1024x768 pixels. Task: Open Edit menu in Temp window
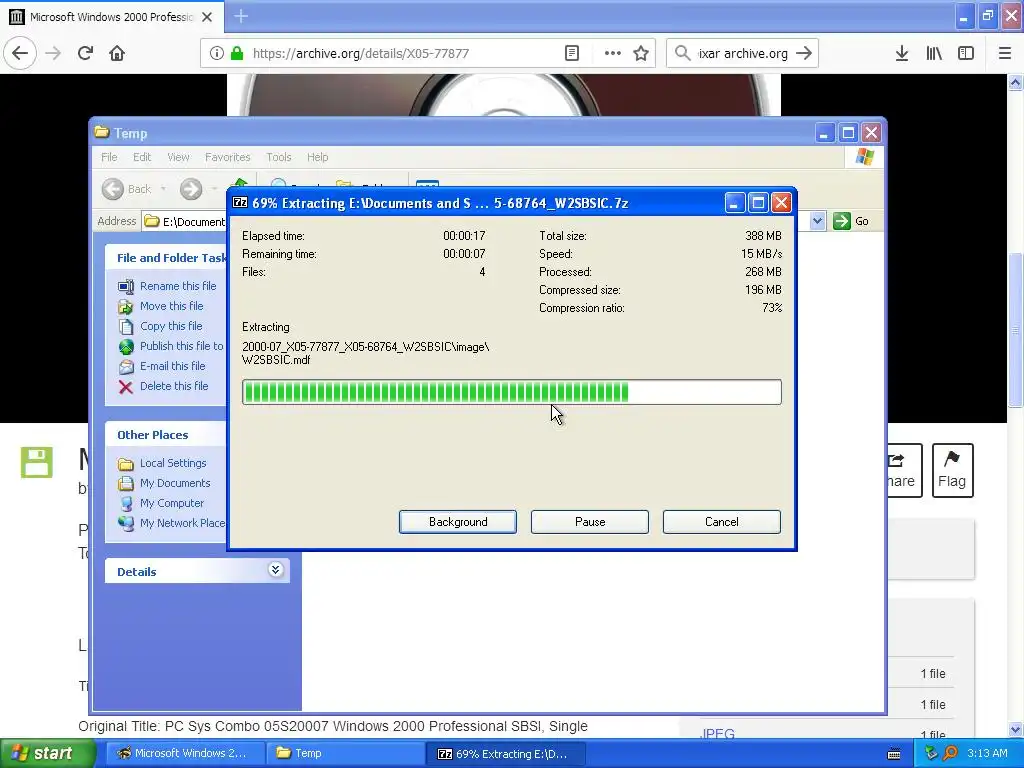coord(142,157)
